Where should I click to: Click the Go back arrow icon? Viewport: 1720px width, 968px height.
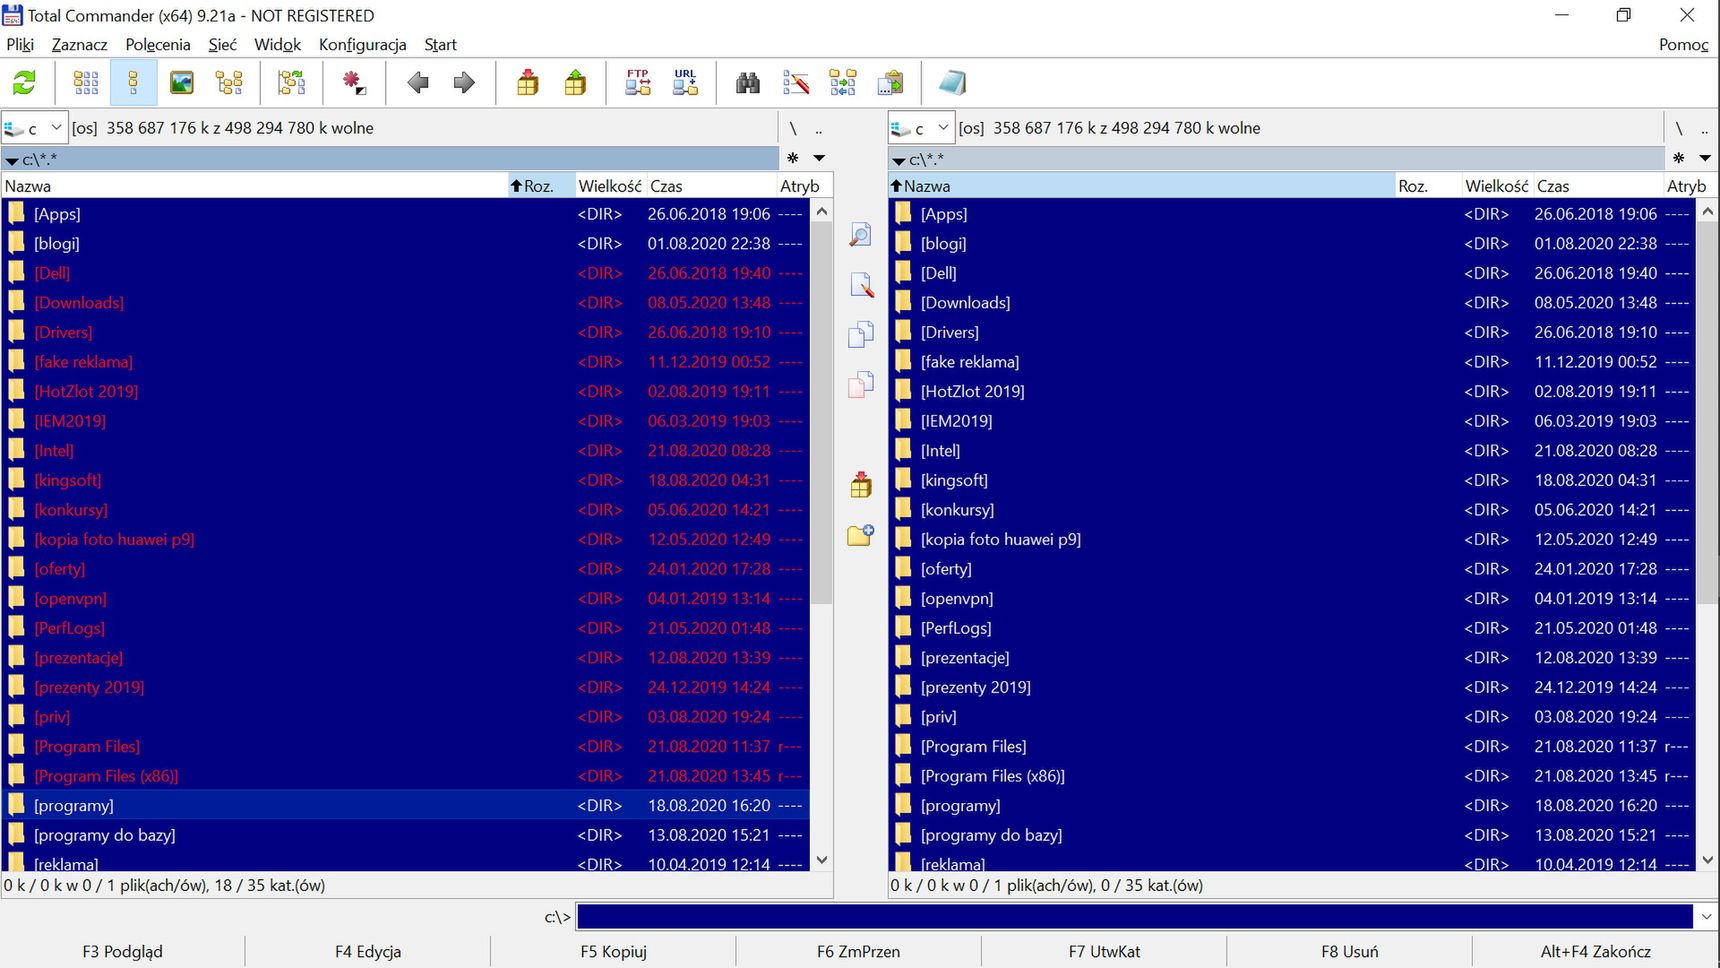418,83
